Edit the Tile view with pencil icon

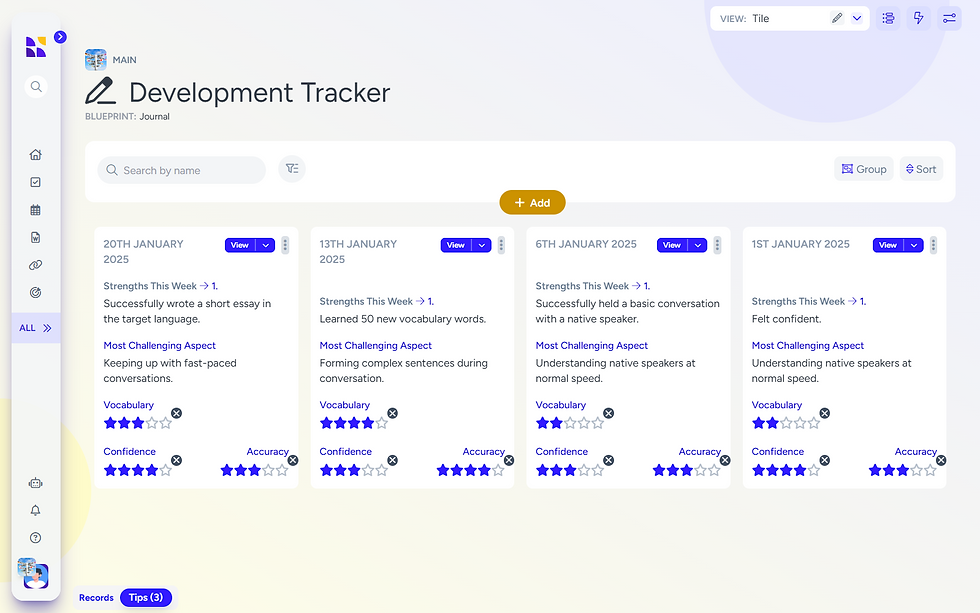(x=837, y=18)
